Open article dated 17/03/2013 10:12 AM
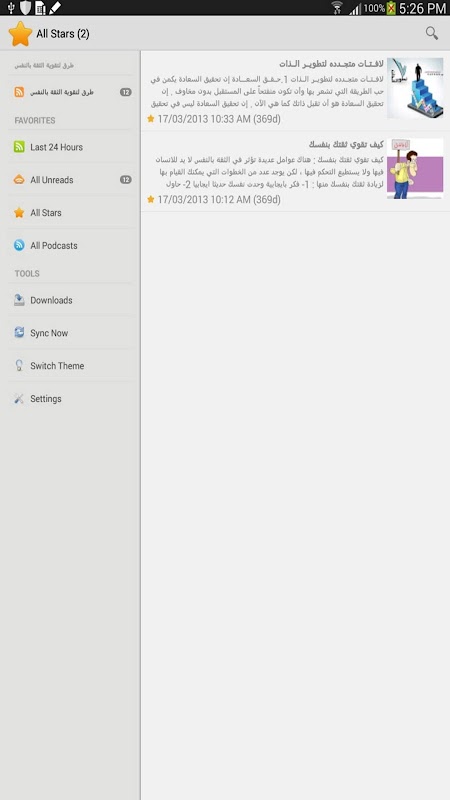Screen dimensions: 450x800 click(295, 171)
